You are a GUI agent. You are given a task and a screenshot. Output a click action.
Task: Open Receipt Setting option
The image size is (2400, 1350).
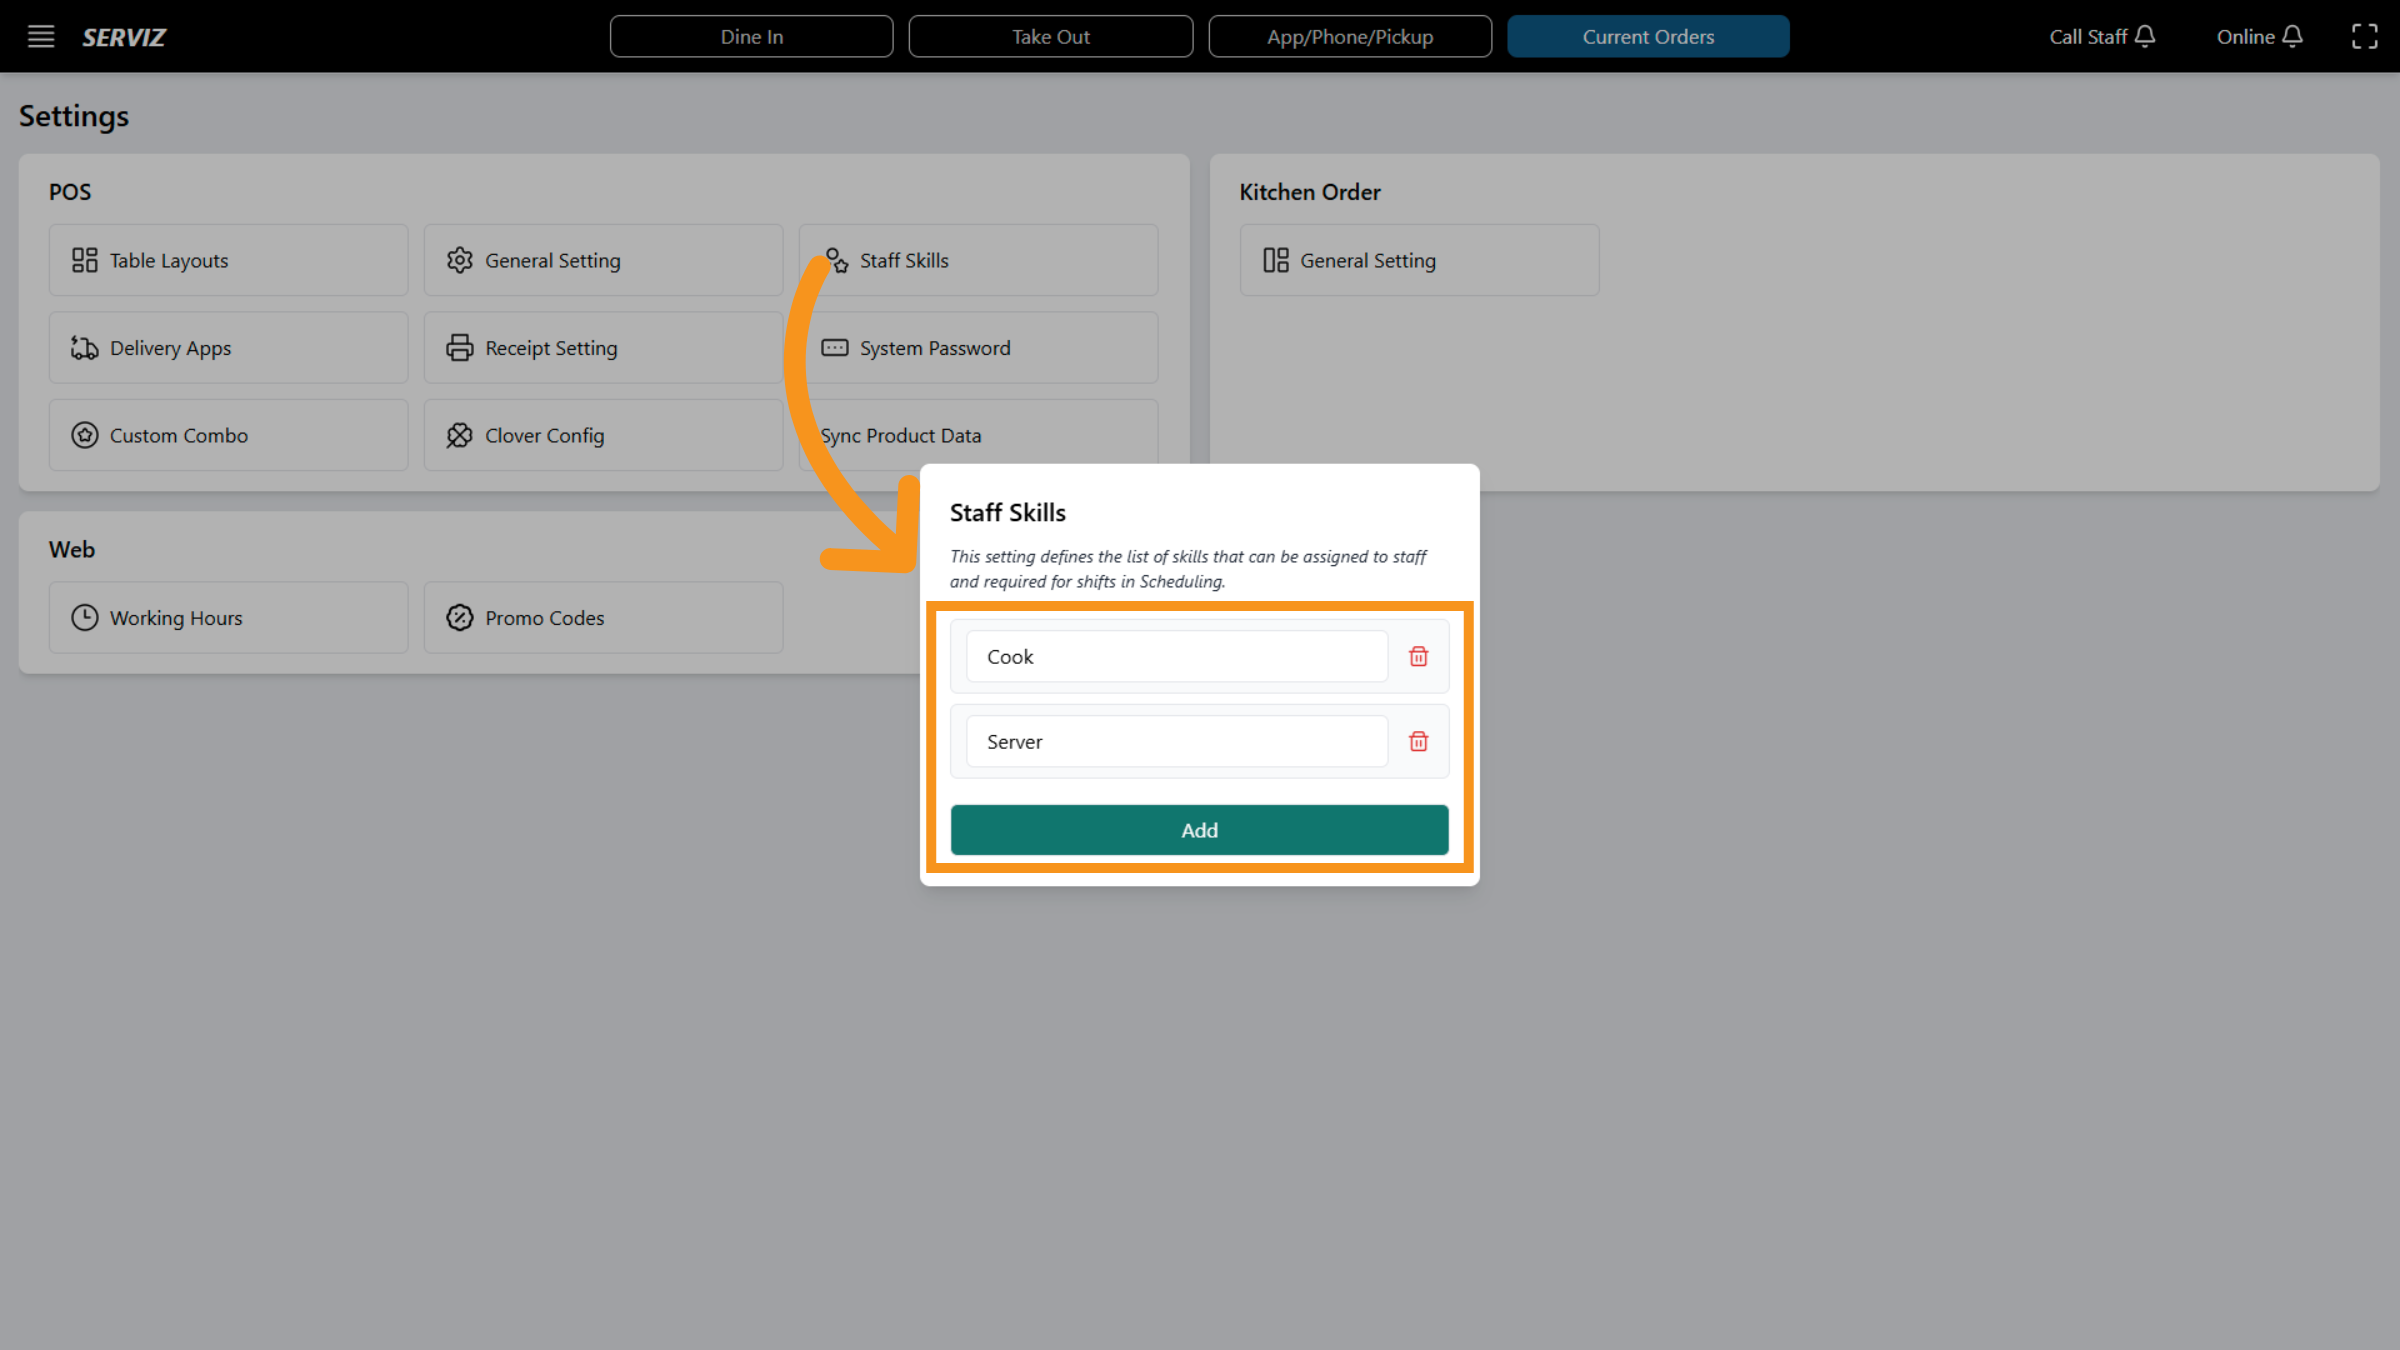pos(603,348)
